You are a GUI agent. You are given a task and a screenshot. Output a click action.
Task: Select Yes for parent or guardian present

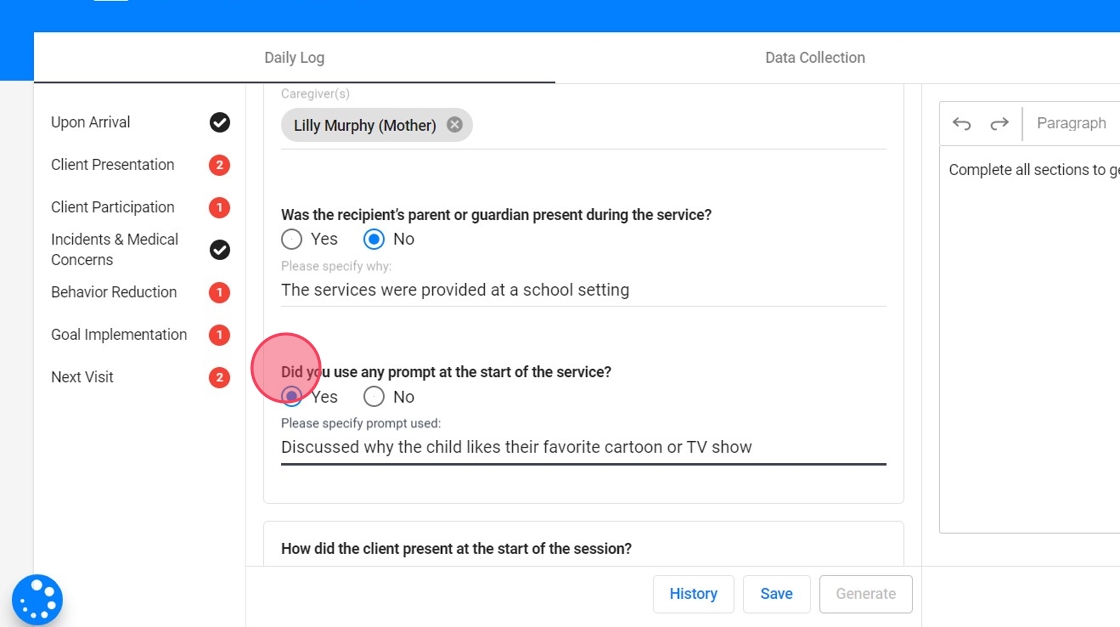click(292, 239)
